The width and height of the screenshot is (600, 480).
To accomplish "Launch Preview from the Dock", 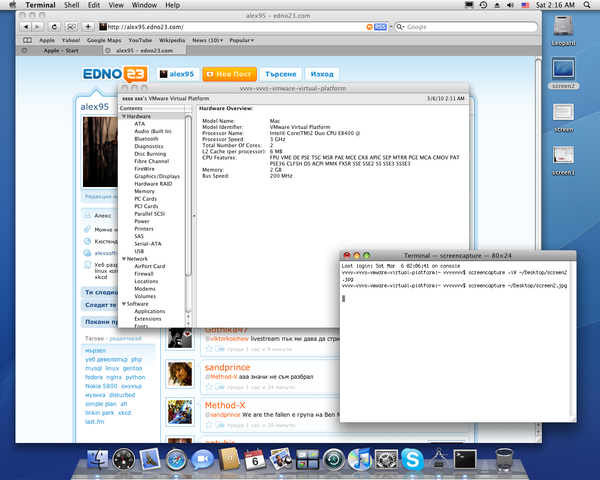I will pos(281,459).
